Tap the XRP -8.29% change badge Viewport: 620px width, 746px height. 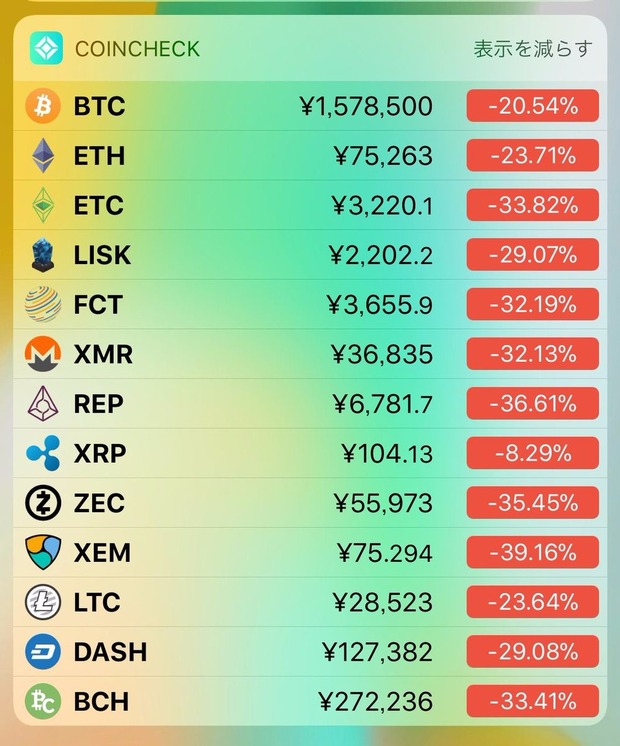pos(532,453)
